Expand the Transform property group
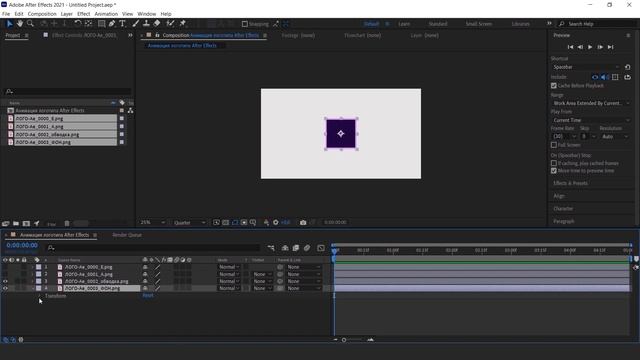This screenshot has height=360, width=640. [x=40, y=296]
